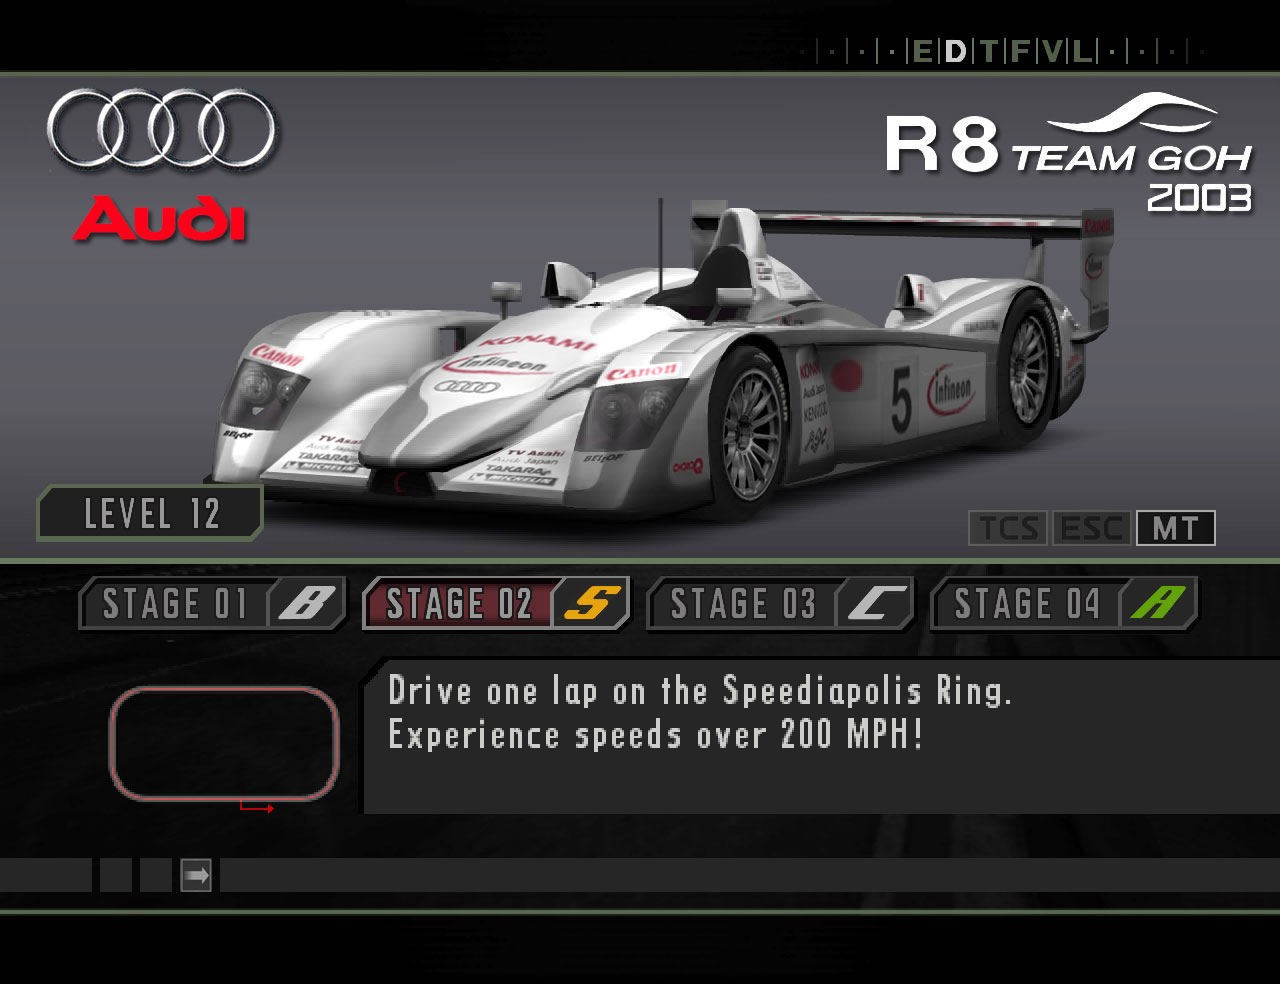Select the L category letter in top bar
The height and width of the screenshot is (984, 1280).
click(x=1083, y=51)
